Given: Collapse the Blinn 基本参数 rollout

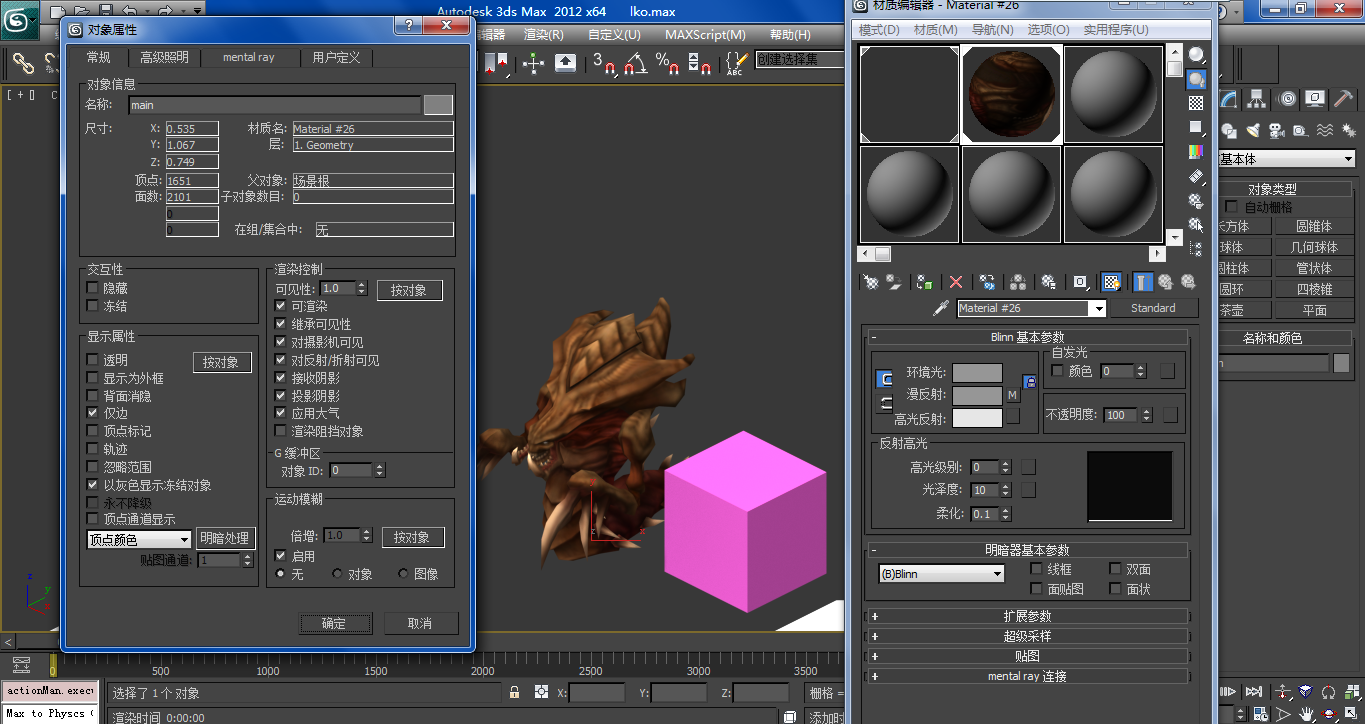Looking at the screenshot, I should pyautogui.click(x=1027, y=337).
